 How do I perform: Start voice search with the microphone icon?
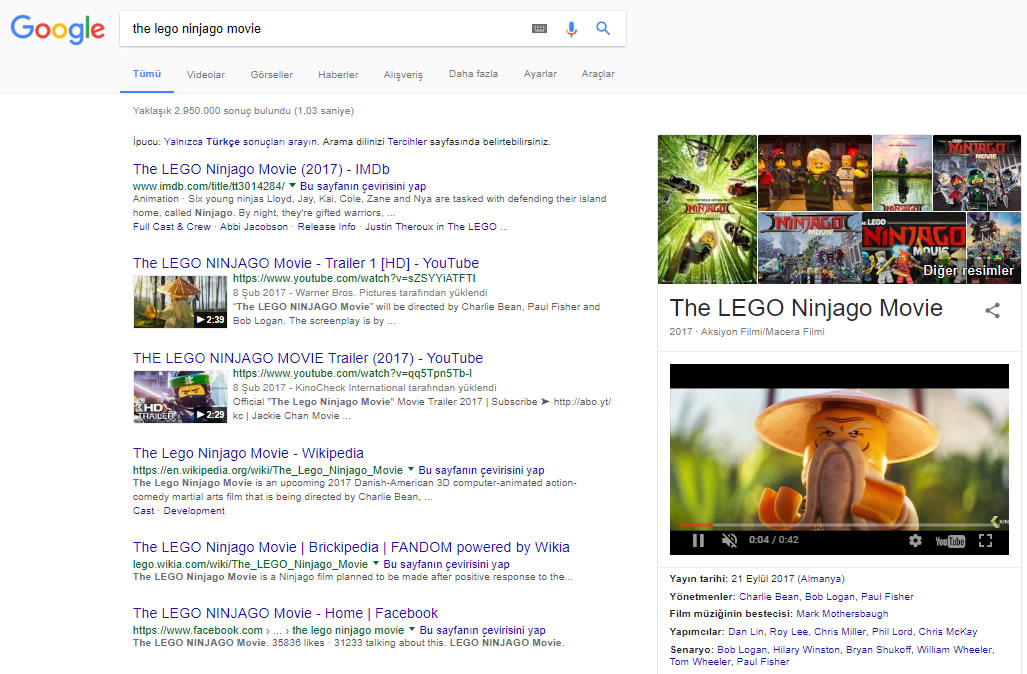pyautogui.click(x=571, y=29)
